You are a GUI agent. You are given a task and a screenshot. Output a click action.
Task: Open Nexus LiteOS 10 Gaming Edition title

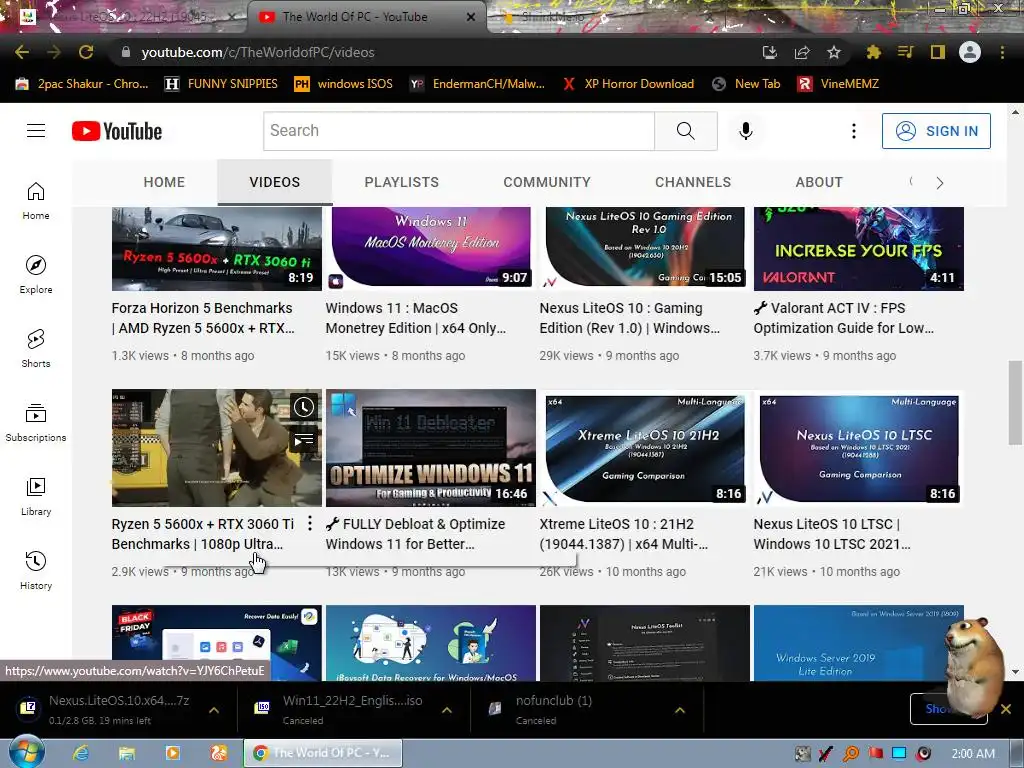pyautogui.click(x=630, y=318)
